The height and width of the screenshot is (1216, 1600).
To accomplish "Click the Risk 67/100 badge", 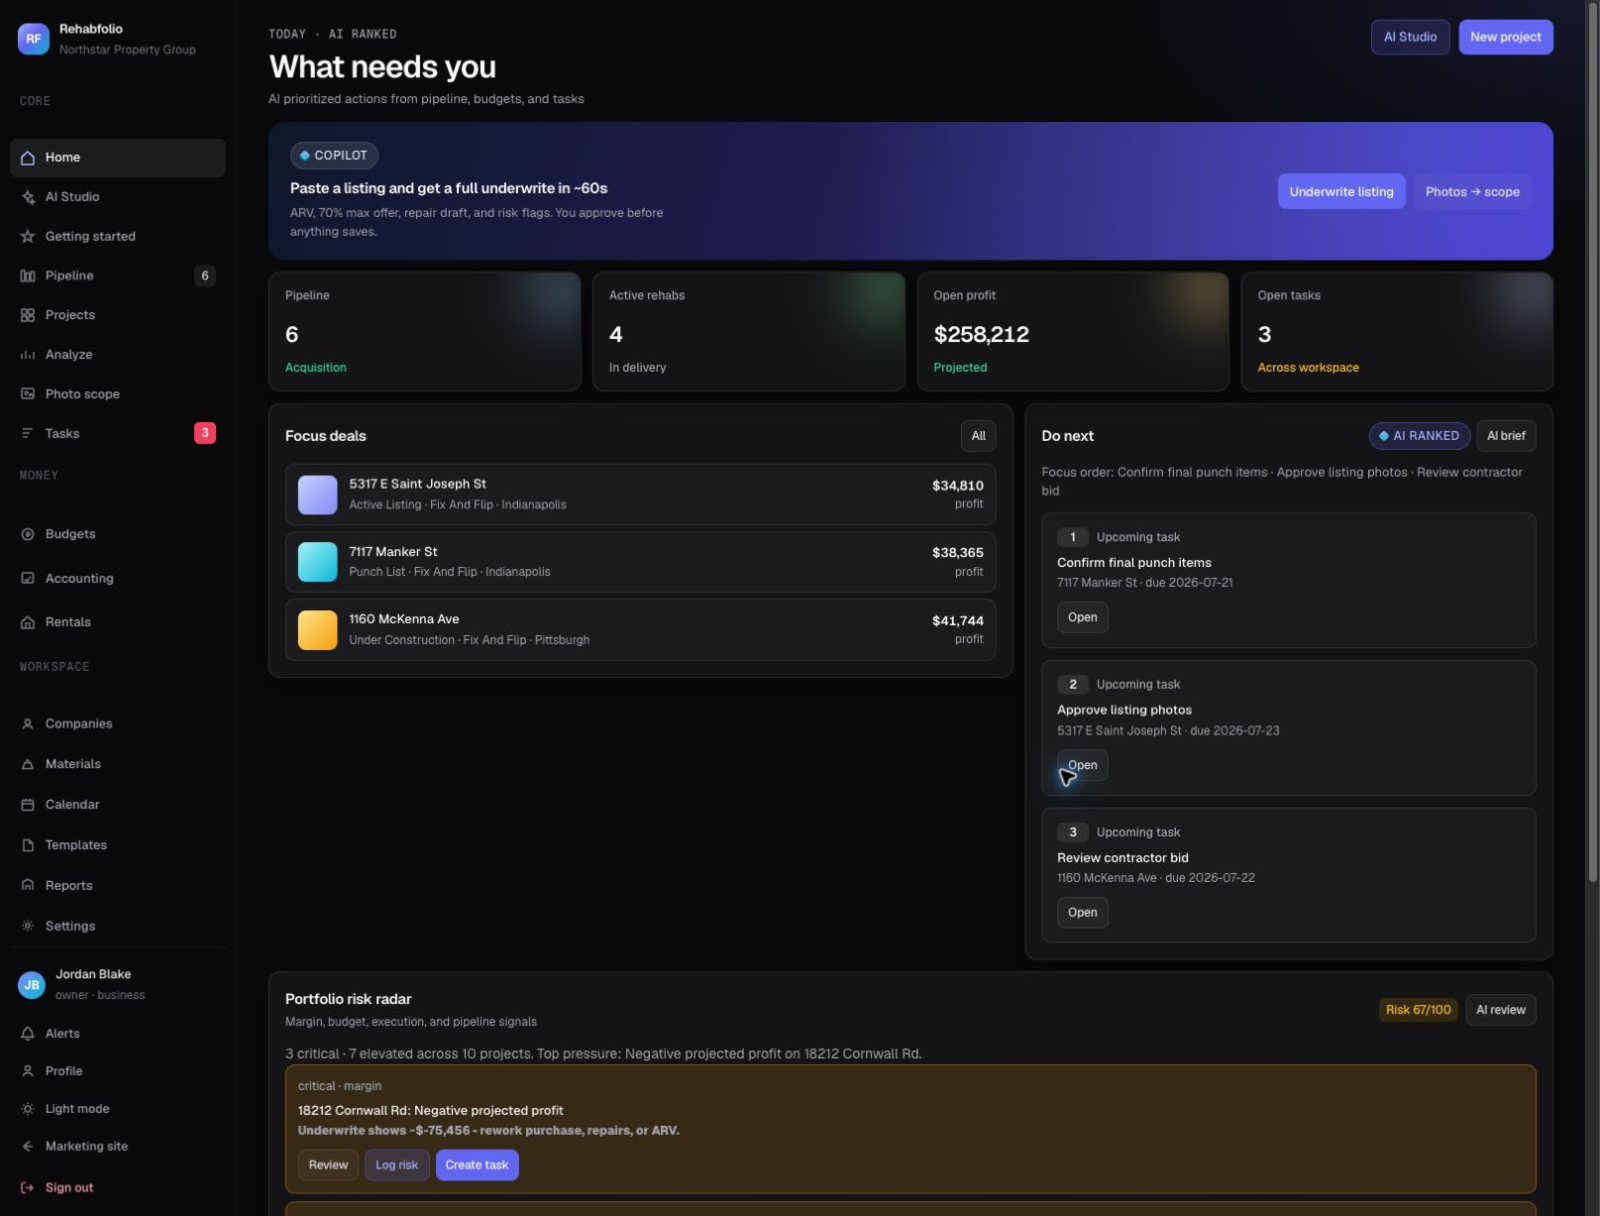I will tap(1418, 1010).
